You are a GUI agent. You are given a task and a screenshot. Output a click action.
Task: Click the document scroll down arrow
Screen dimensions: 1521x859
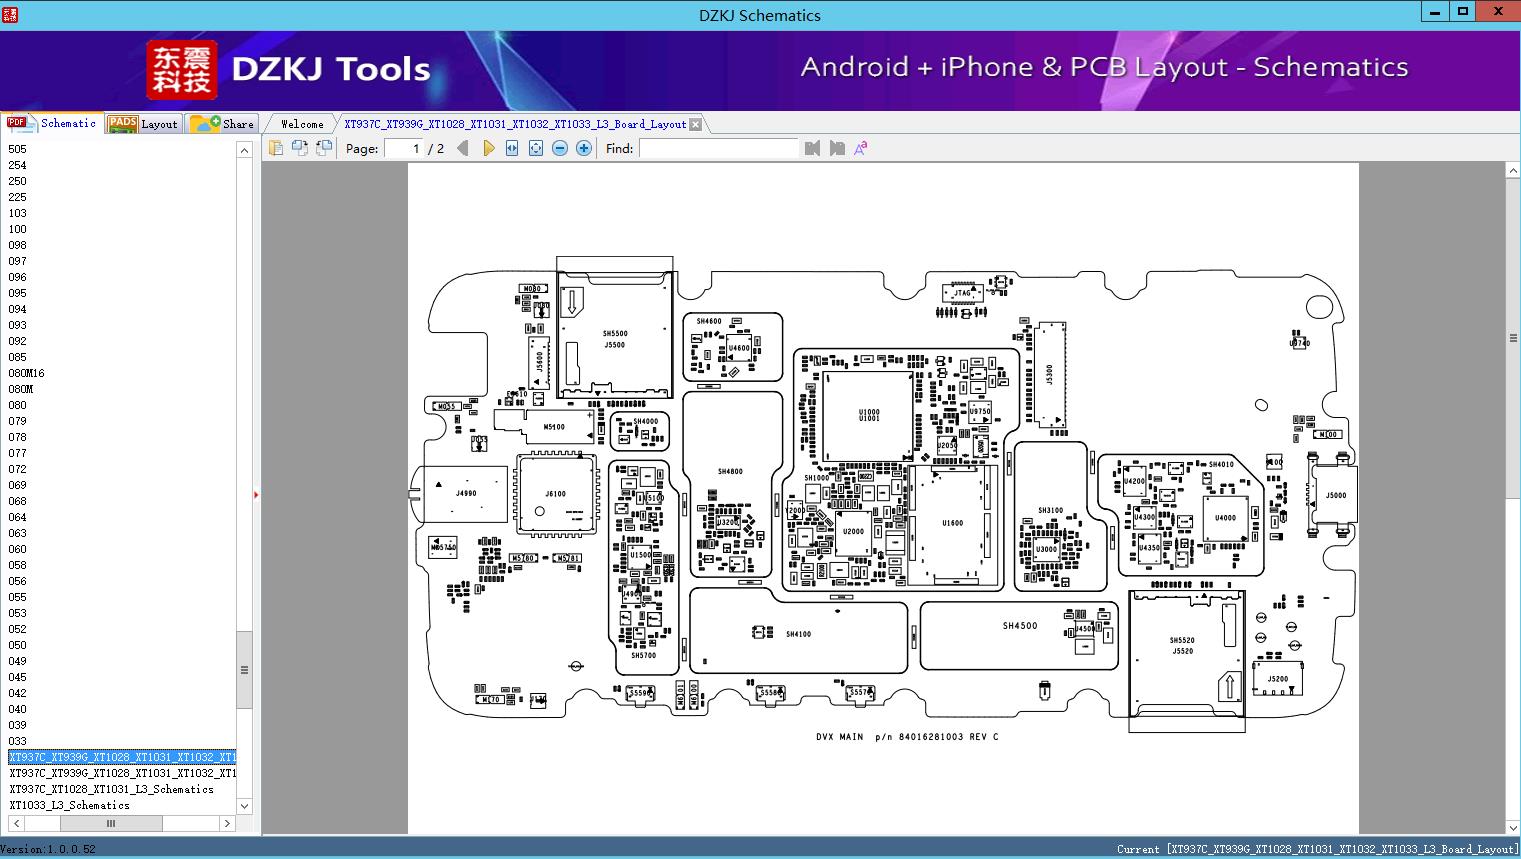[x=1513, y=826]
